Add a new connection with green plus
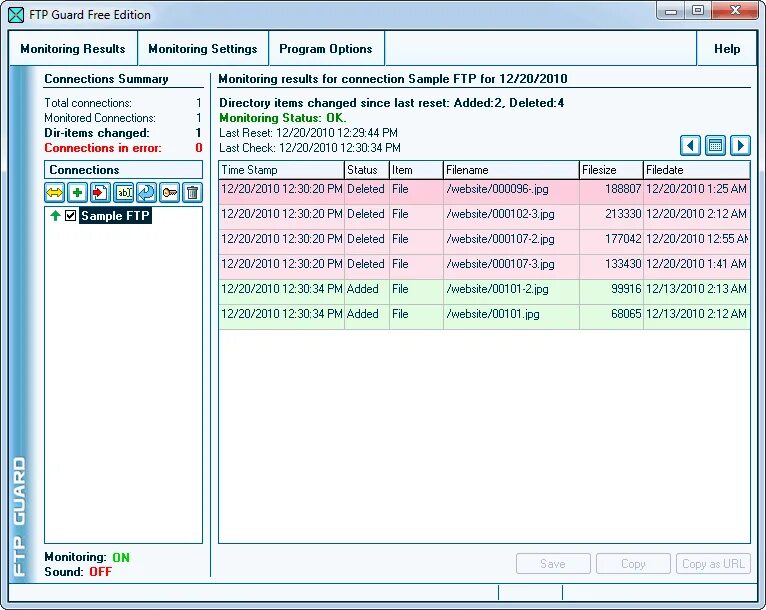766x610 pixels. coord(77,192)
